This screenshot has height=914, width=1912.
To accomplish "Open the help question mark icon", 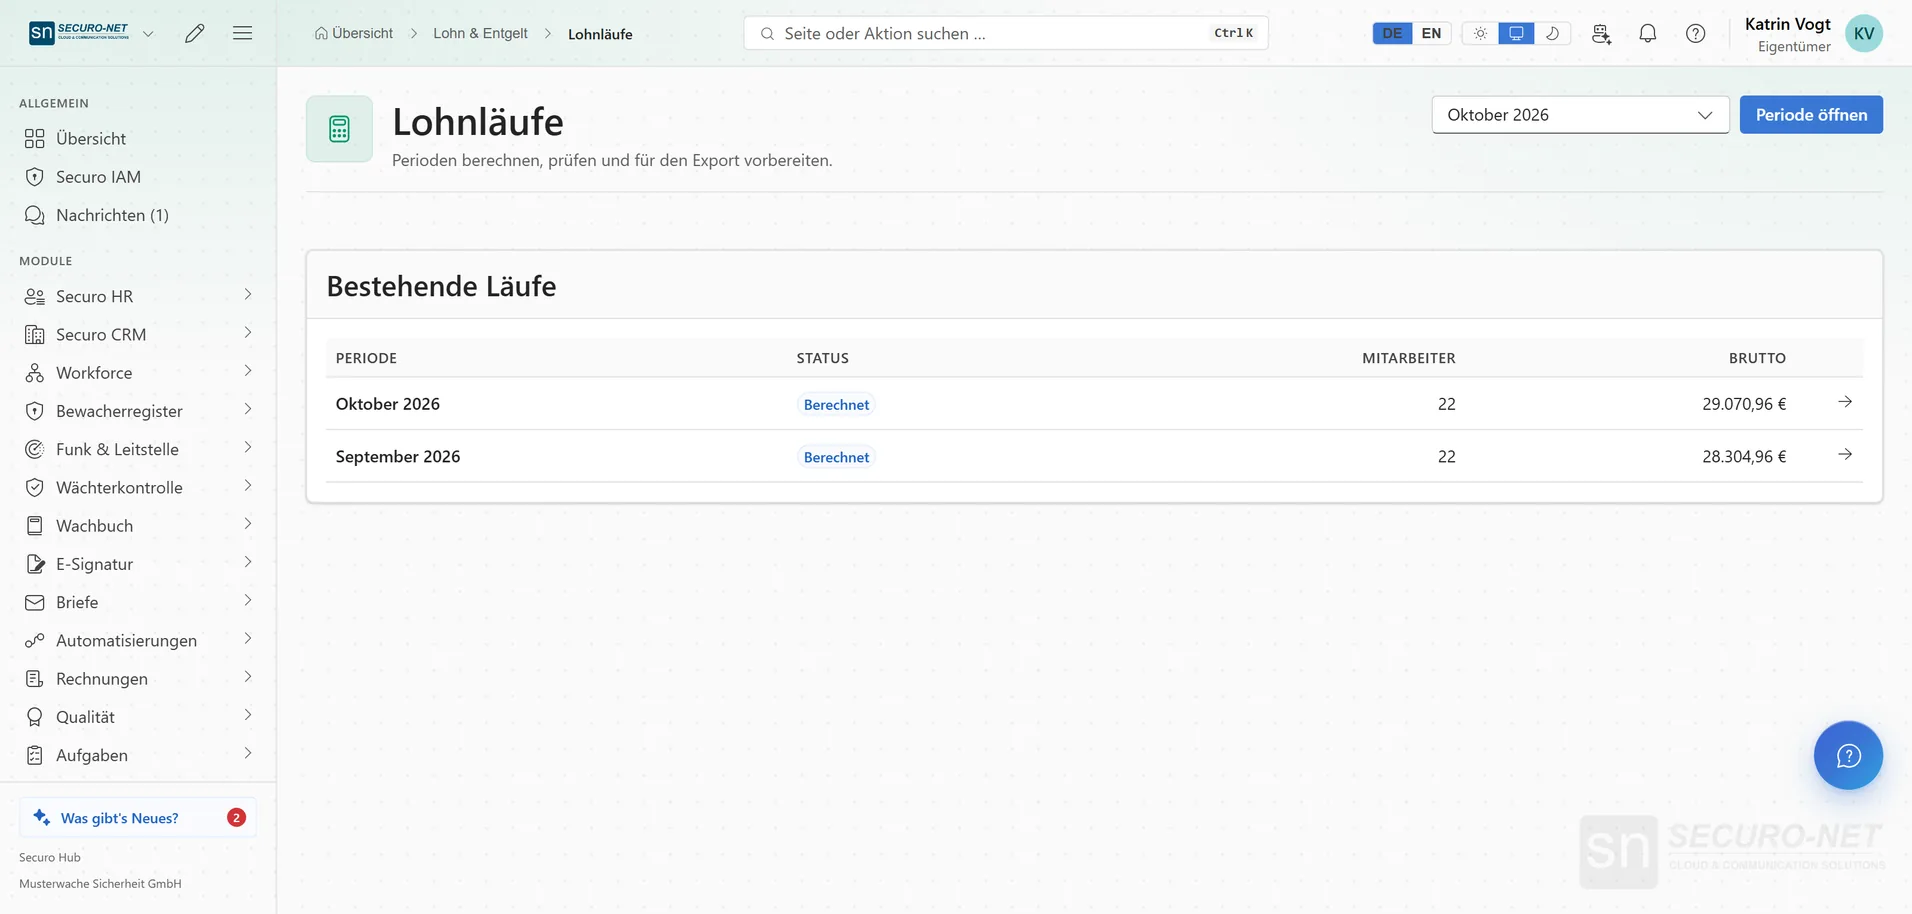I will [x=1696, y=33].
